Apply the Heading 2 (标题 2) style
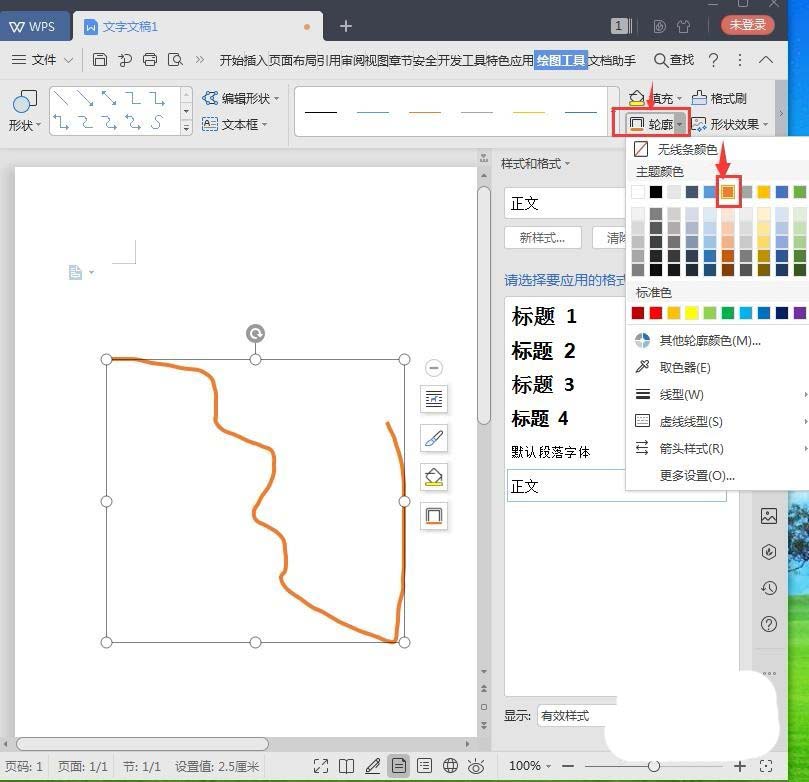The image size is (809, 782). click(543, 351)
